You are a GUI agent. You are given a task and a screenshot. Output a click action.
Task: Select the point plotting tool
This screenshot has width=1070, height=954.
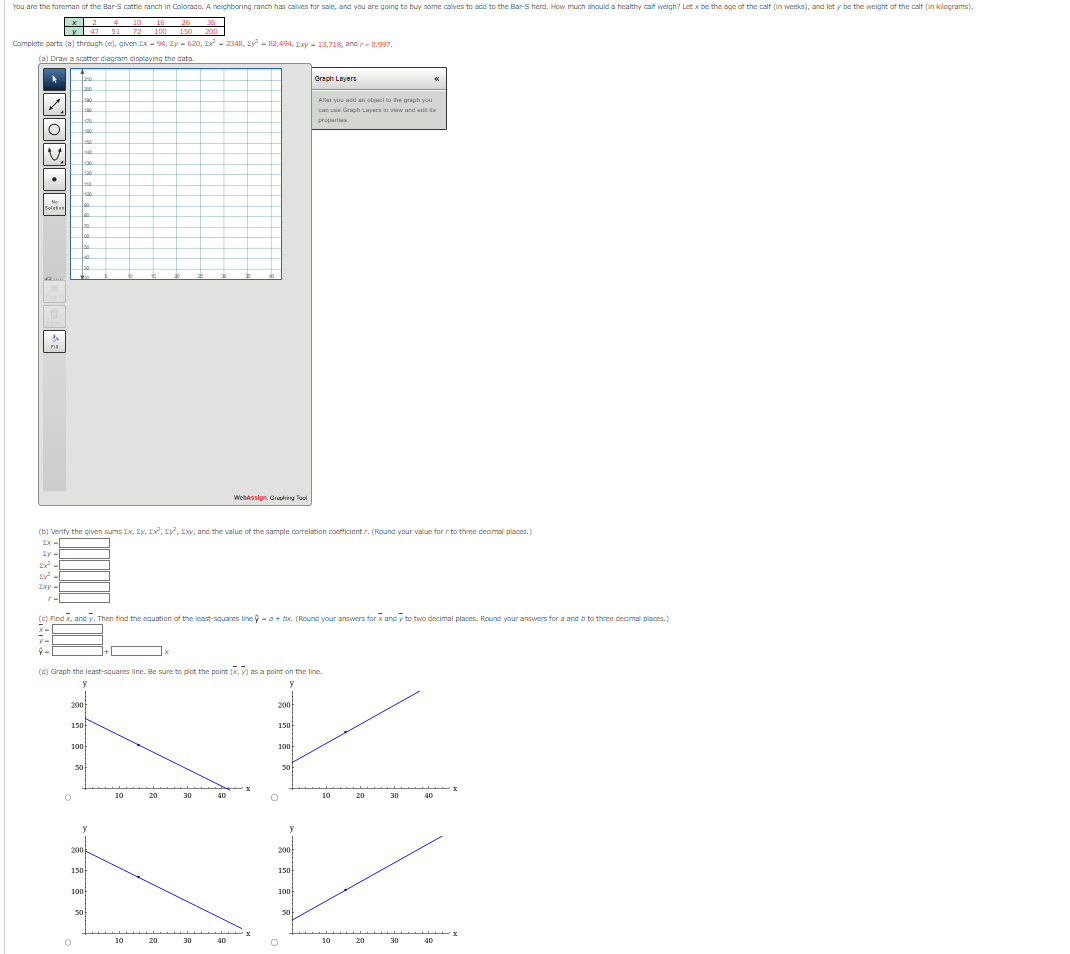coord(54,180)
